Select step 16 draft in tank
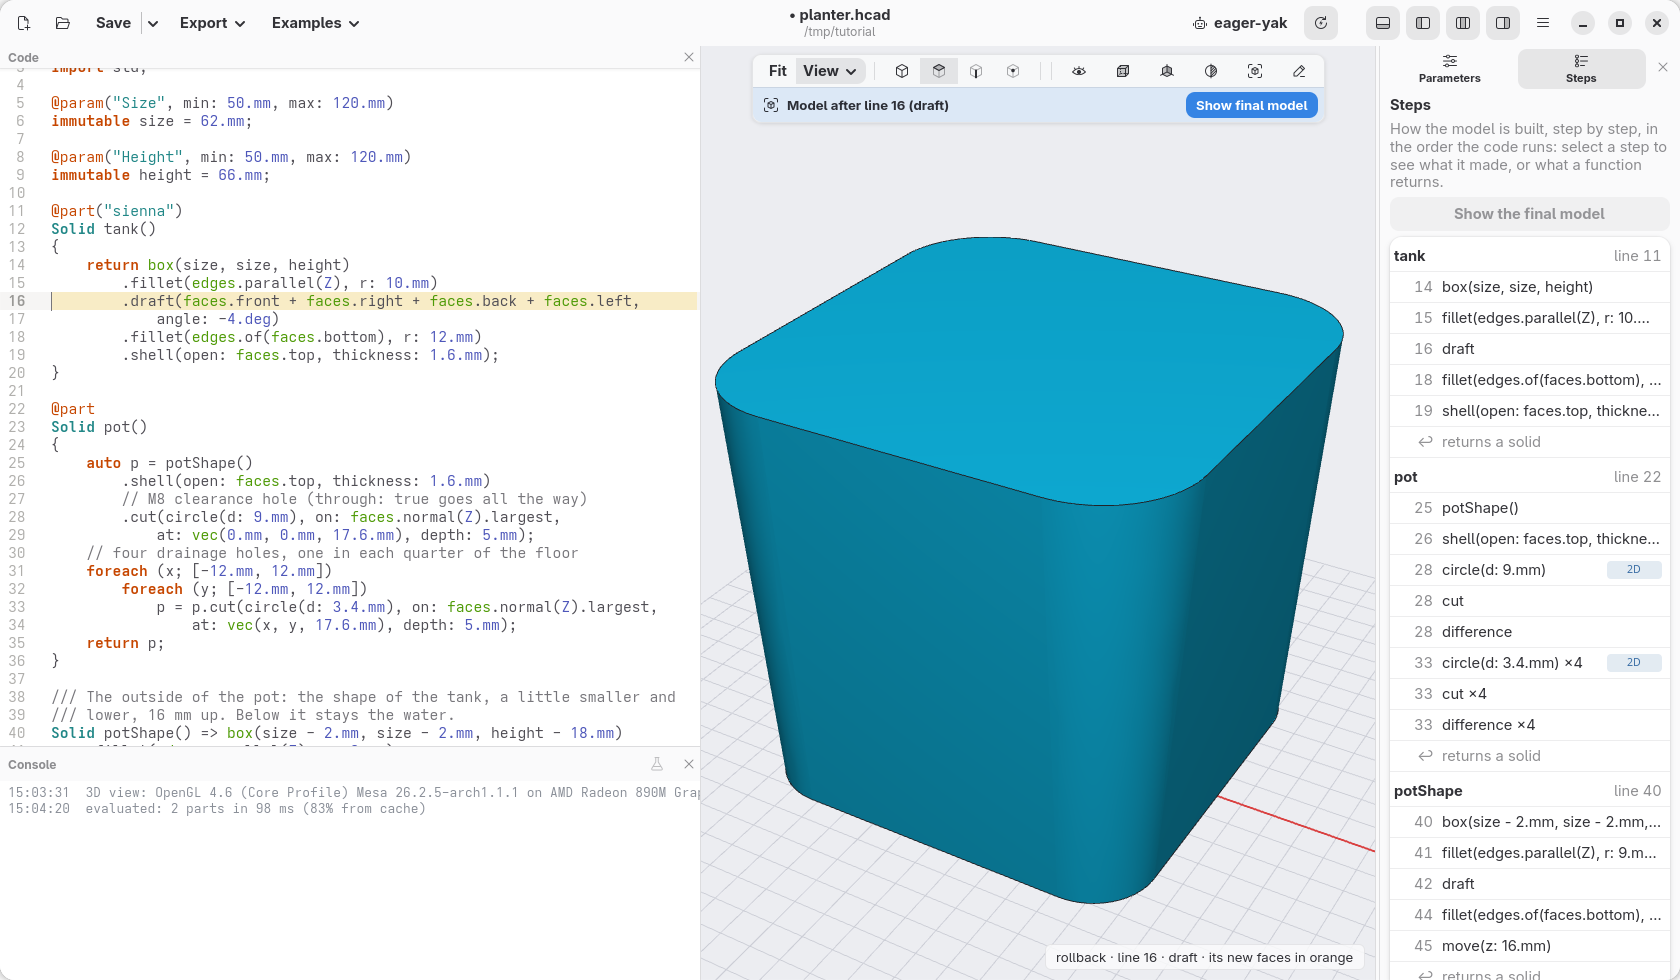Screen dimensions: 1680x980 (1529, 349)
